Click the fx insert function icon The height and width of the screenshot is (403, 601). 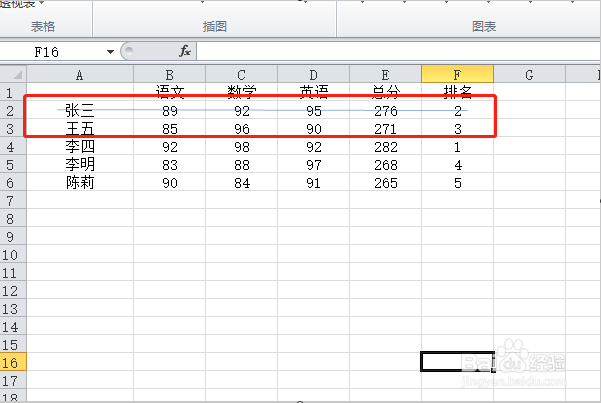[x=185, y=51]
